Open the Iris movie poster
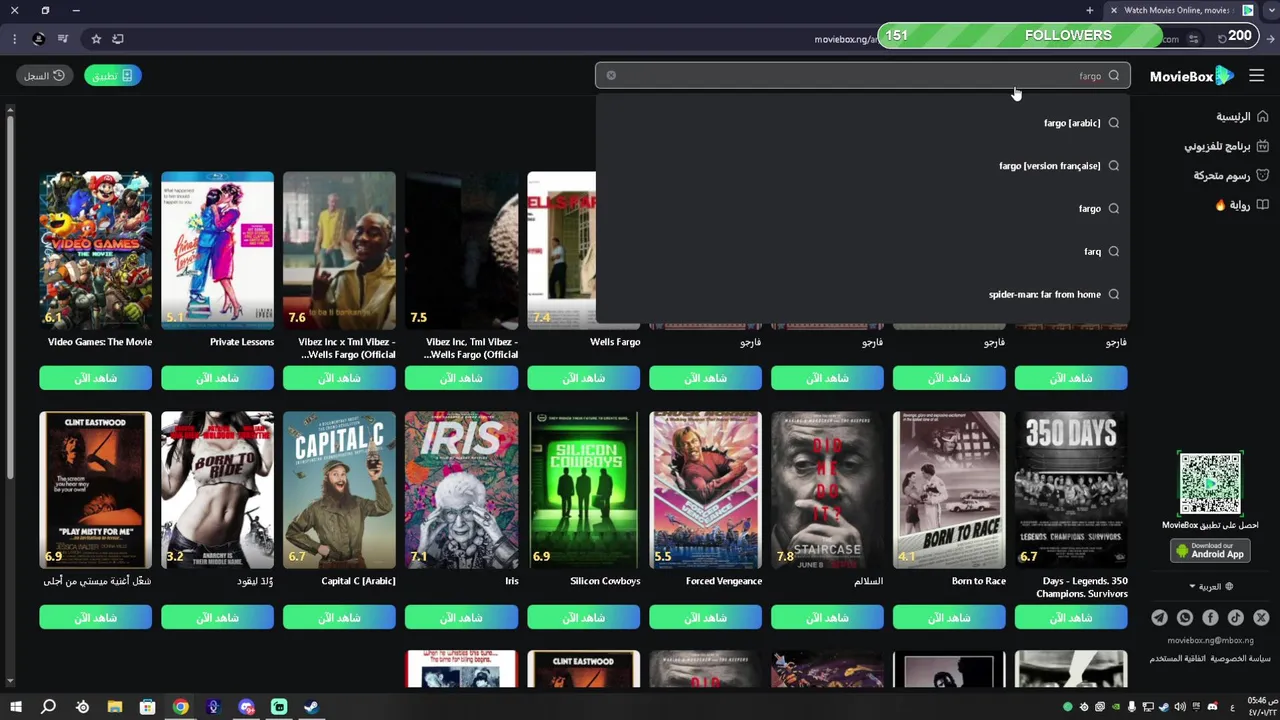 461,490
